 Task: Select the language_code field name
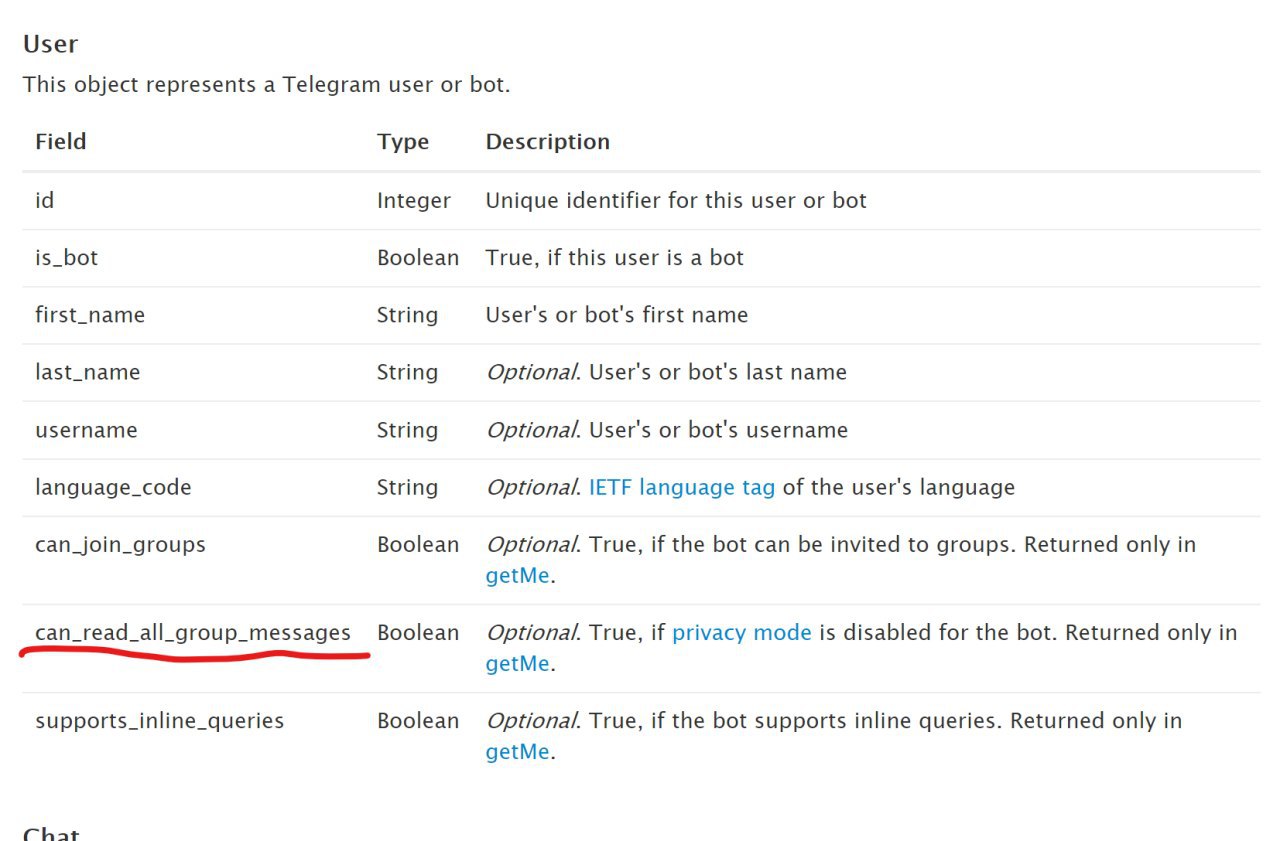point(113,487)
